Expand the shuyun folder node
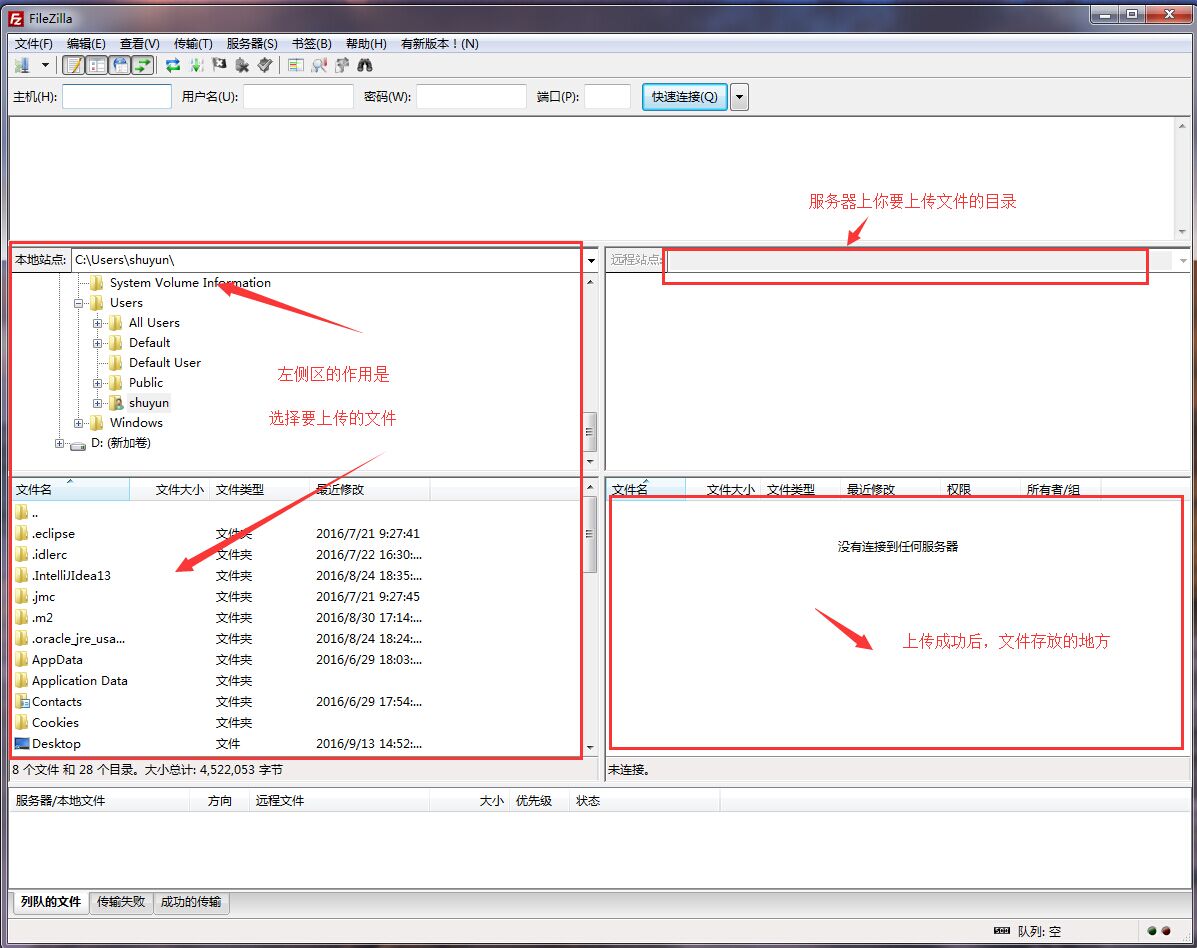Screen dimensions: 1197x948 [x=98, y=403]
